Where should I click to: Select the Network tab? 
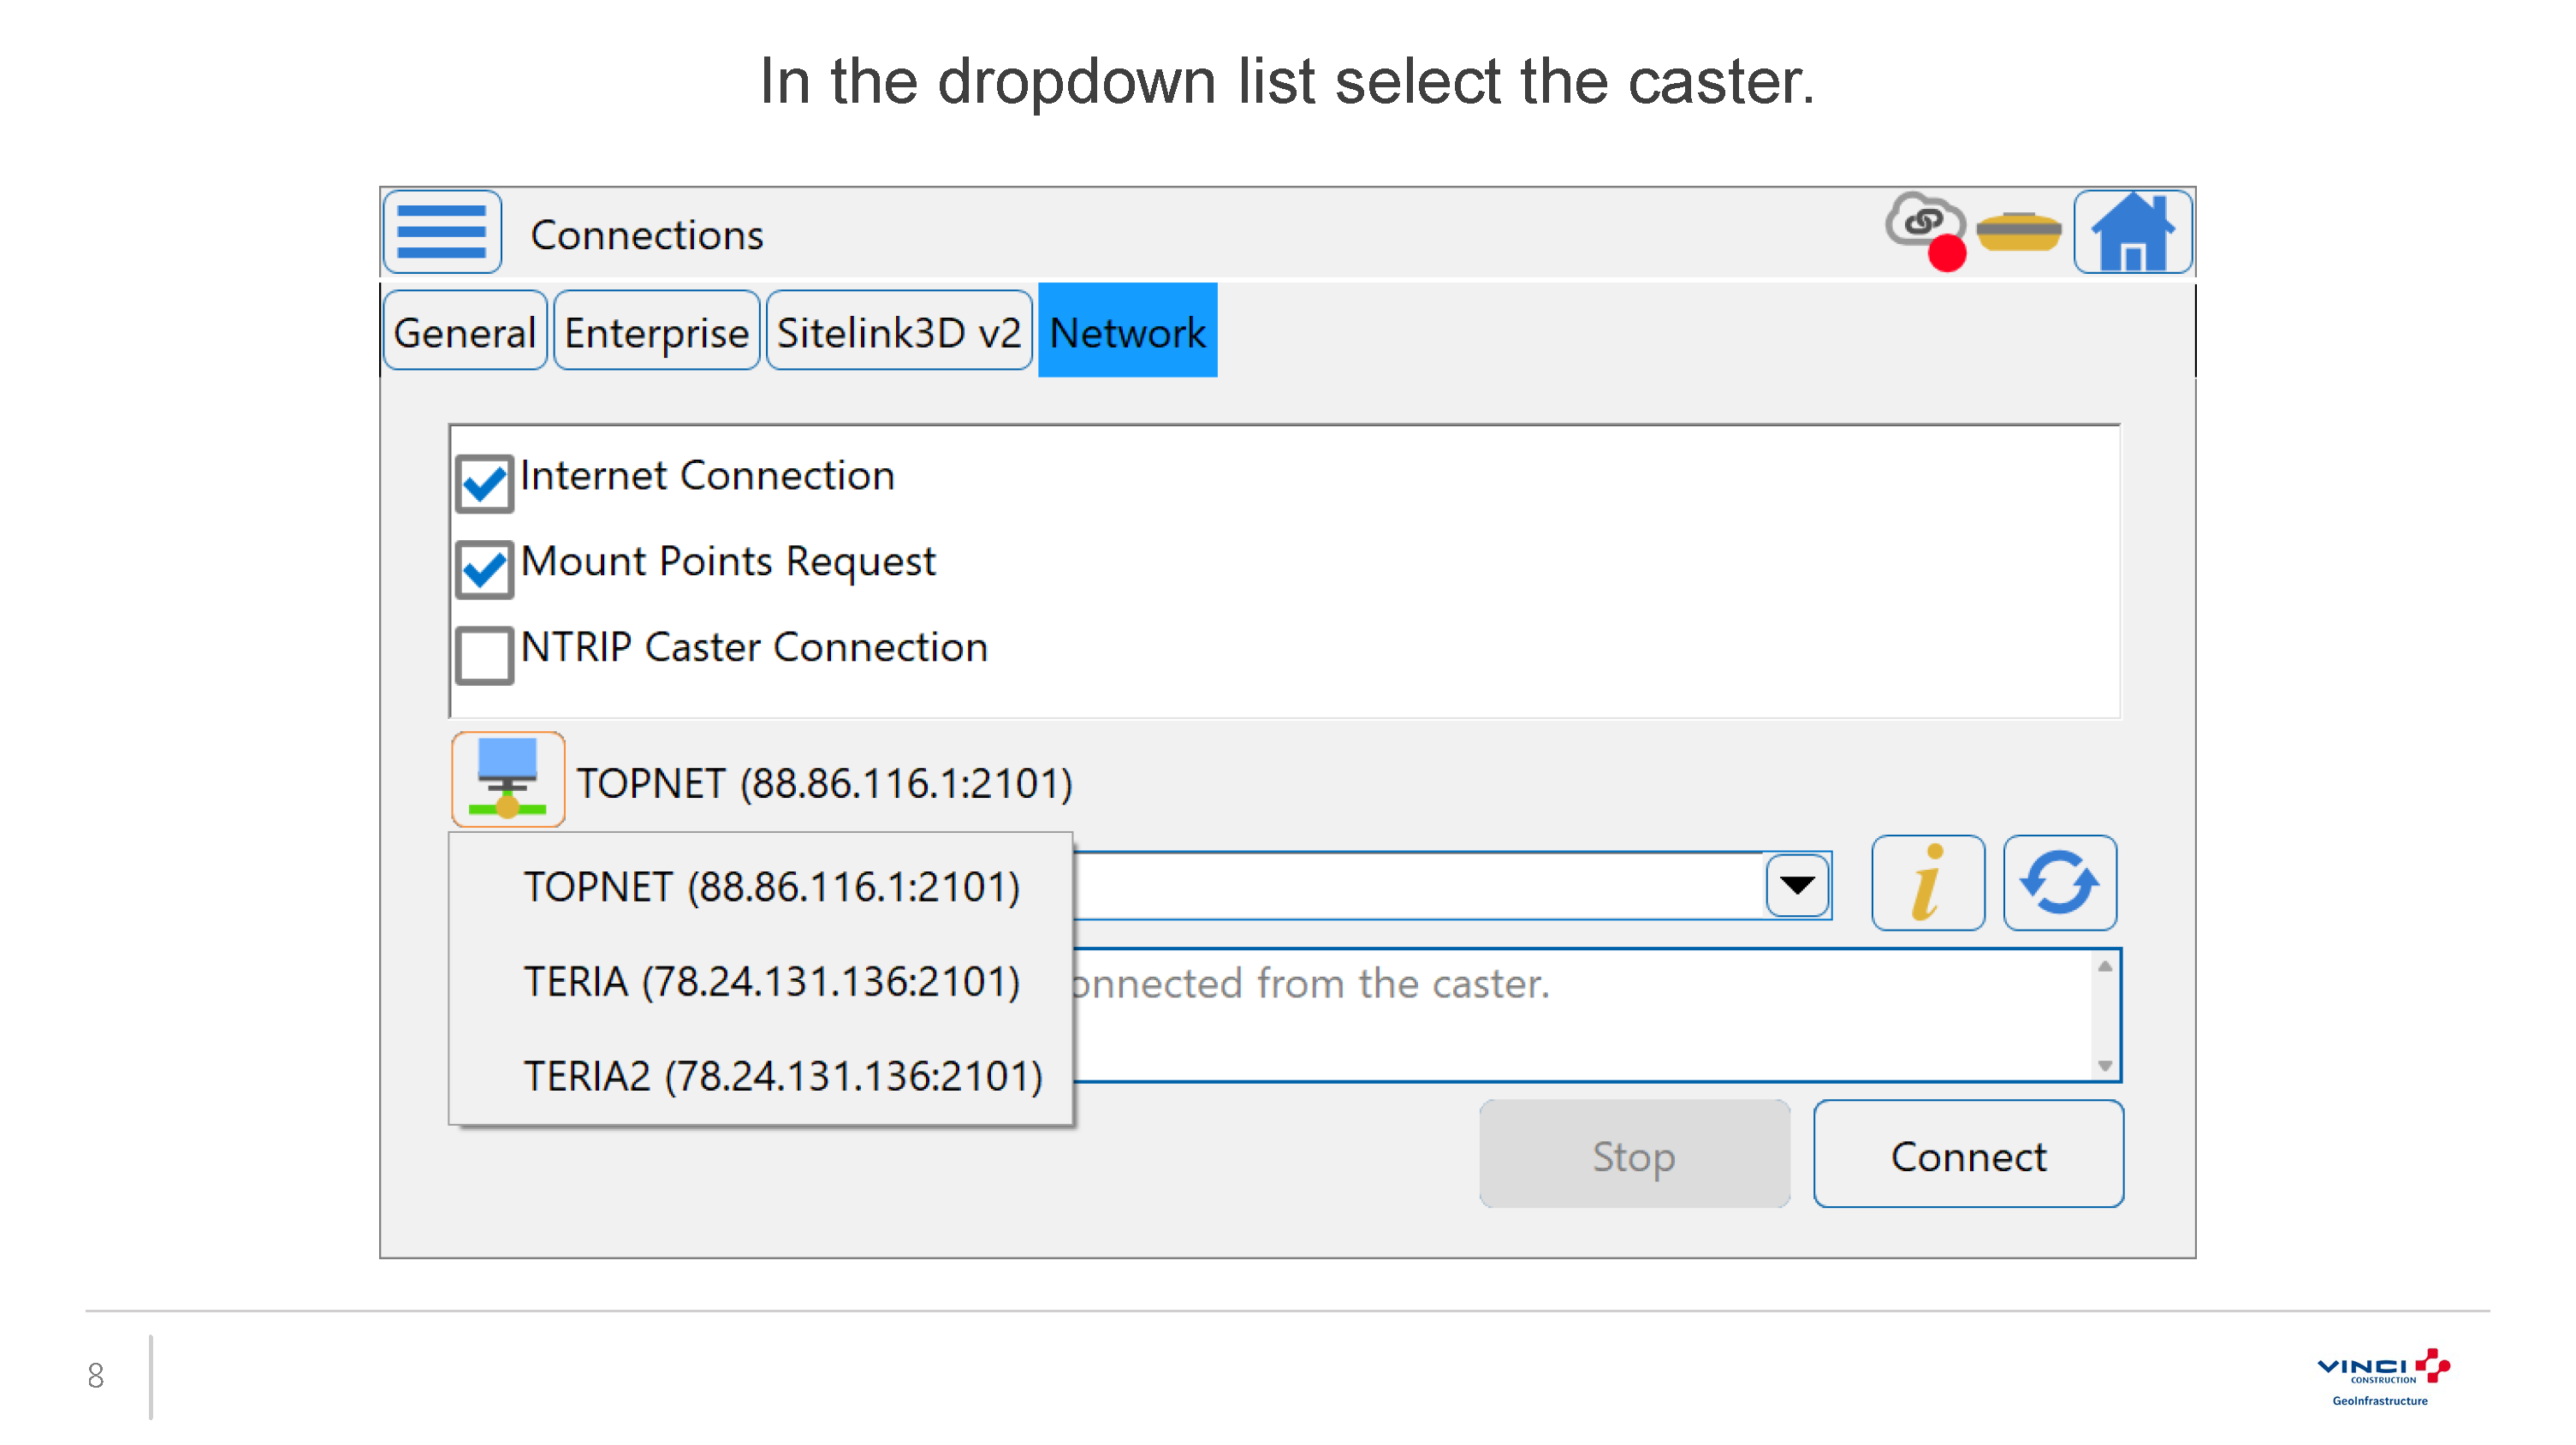1127,331
